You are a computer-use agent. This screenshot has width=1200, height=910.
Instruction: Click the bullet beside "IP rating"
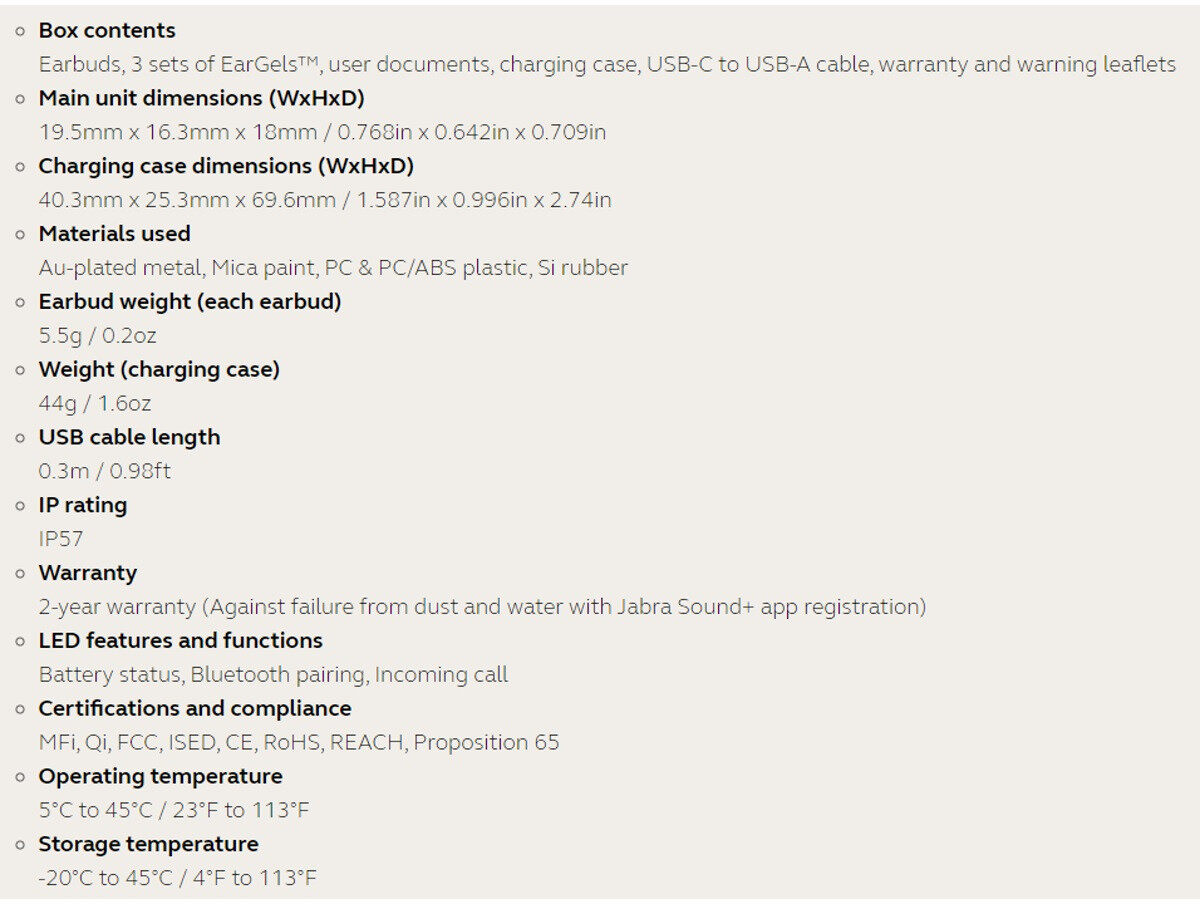click(x=20, y=505)
